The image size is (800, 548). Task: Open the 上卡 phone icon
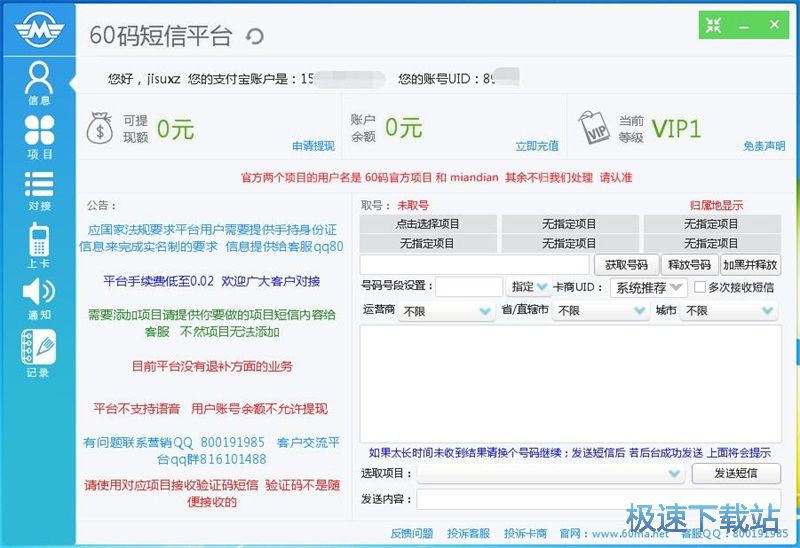click(x=38, y=246)
